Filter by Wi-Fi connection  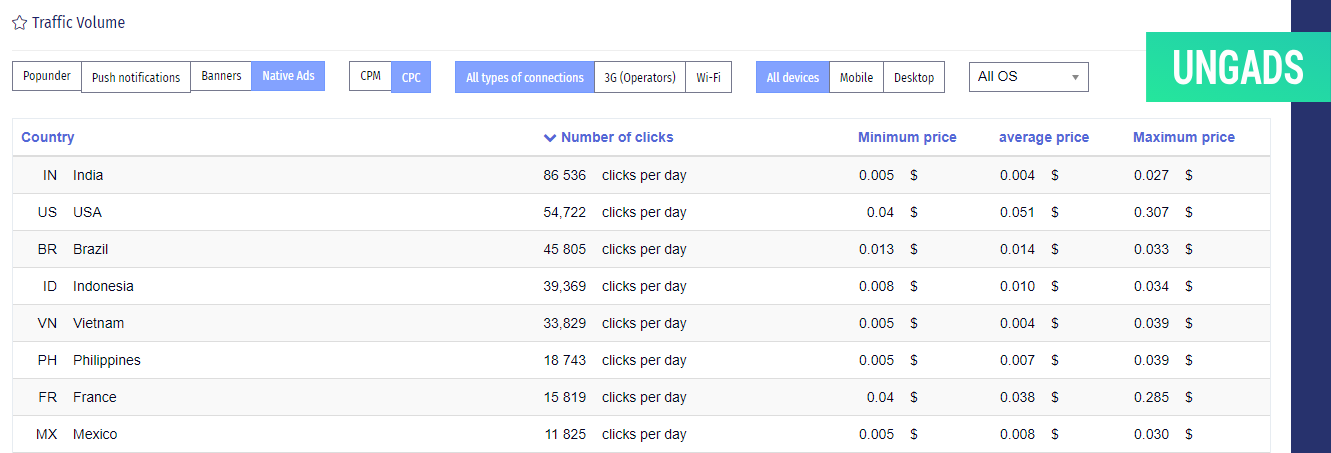coord(708,77)
